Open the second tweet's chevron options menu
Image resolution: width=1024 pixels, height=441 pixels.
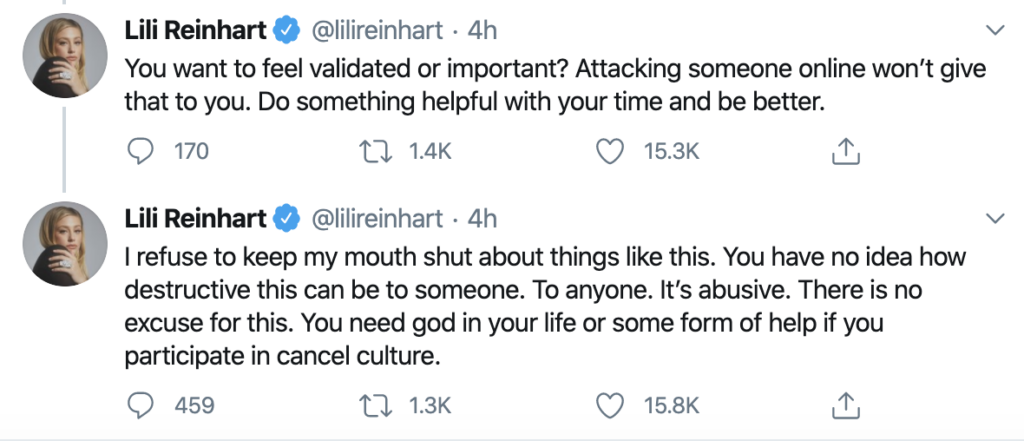995,218
